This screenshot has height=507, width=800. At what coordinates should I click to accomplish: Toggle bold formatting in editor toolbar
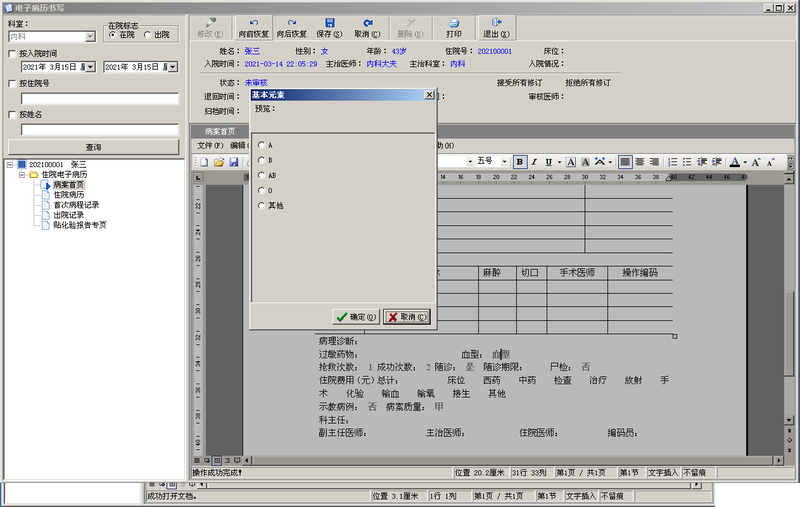pos(519,162)
